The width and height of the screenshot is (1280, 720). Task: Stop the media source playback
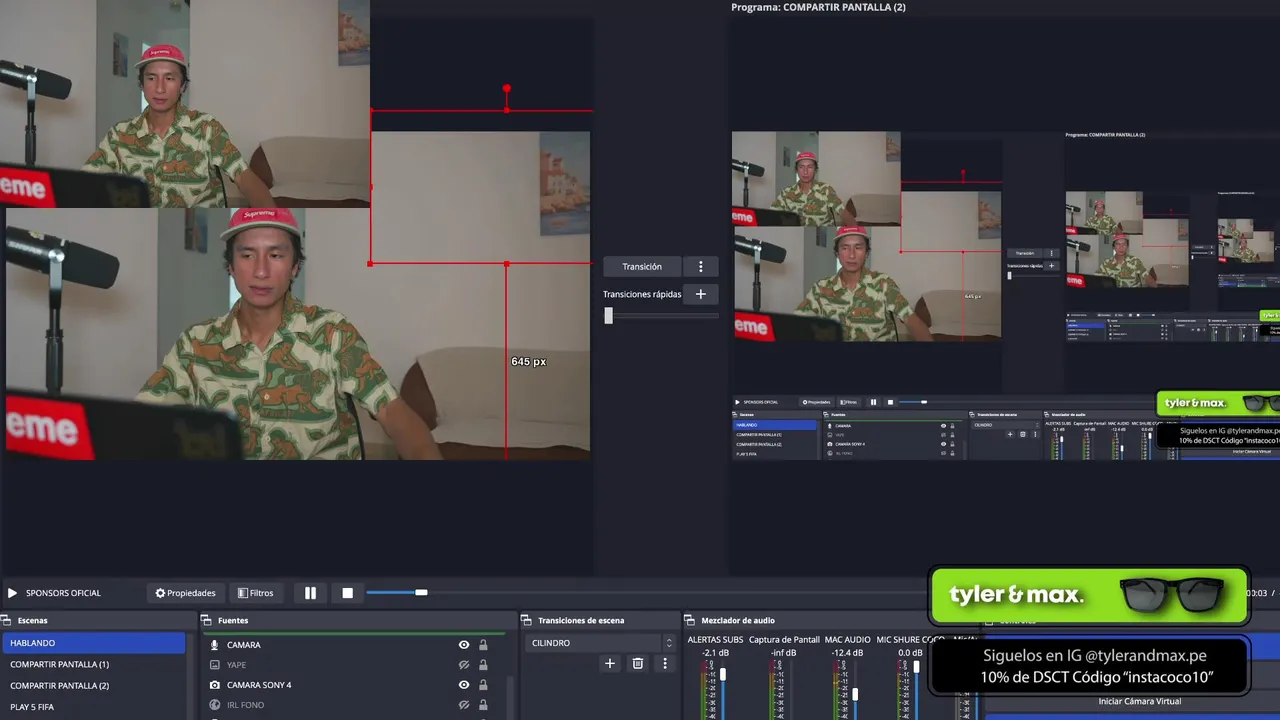pyautogui.click(x=347, y=593)
